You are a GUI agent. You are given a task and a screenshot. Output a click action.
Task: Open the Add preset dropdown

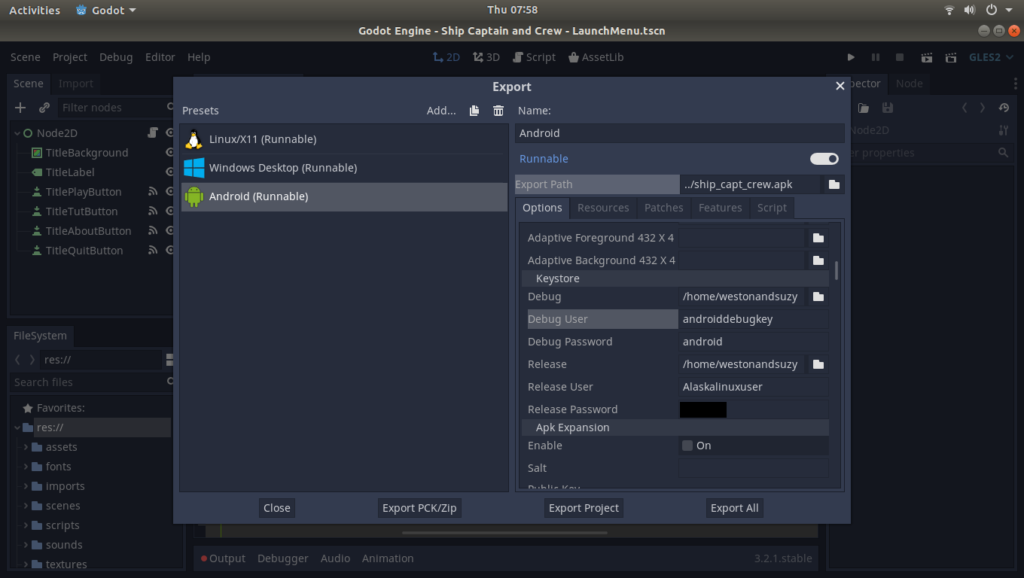441,111
